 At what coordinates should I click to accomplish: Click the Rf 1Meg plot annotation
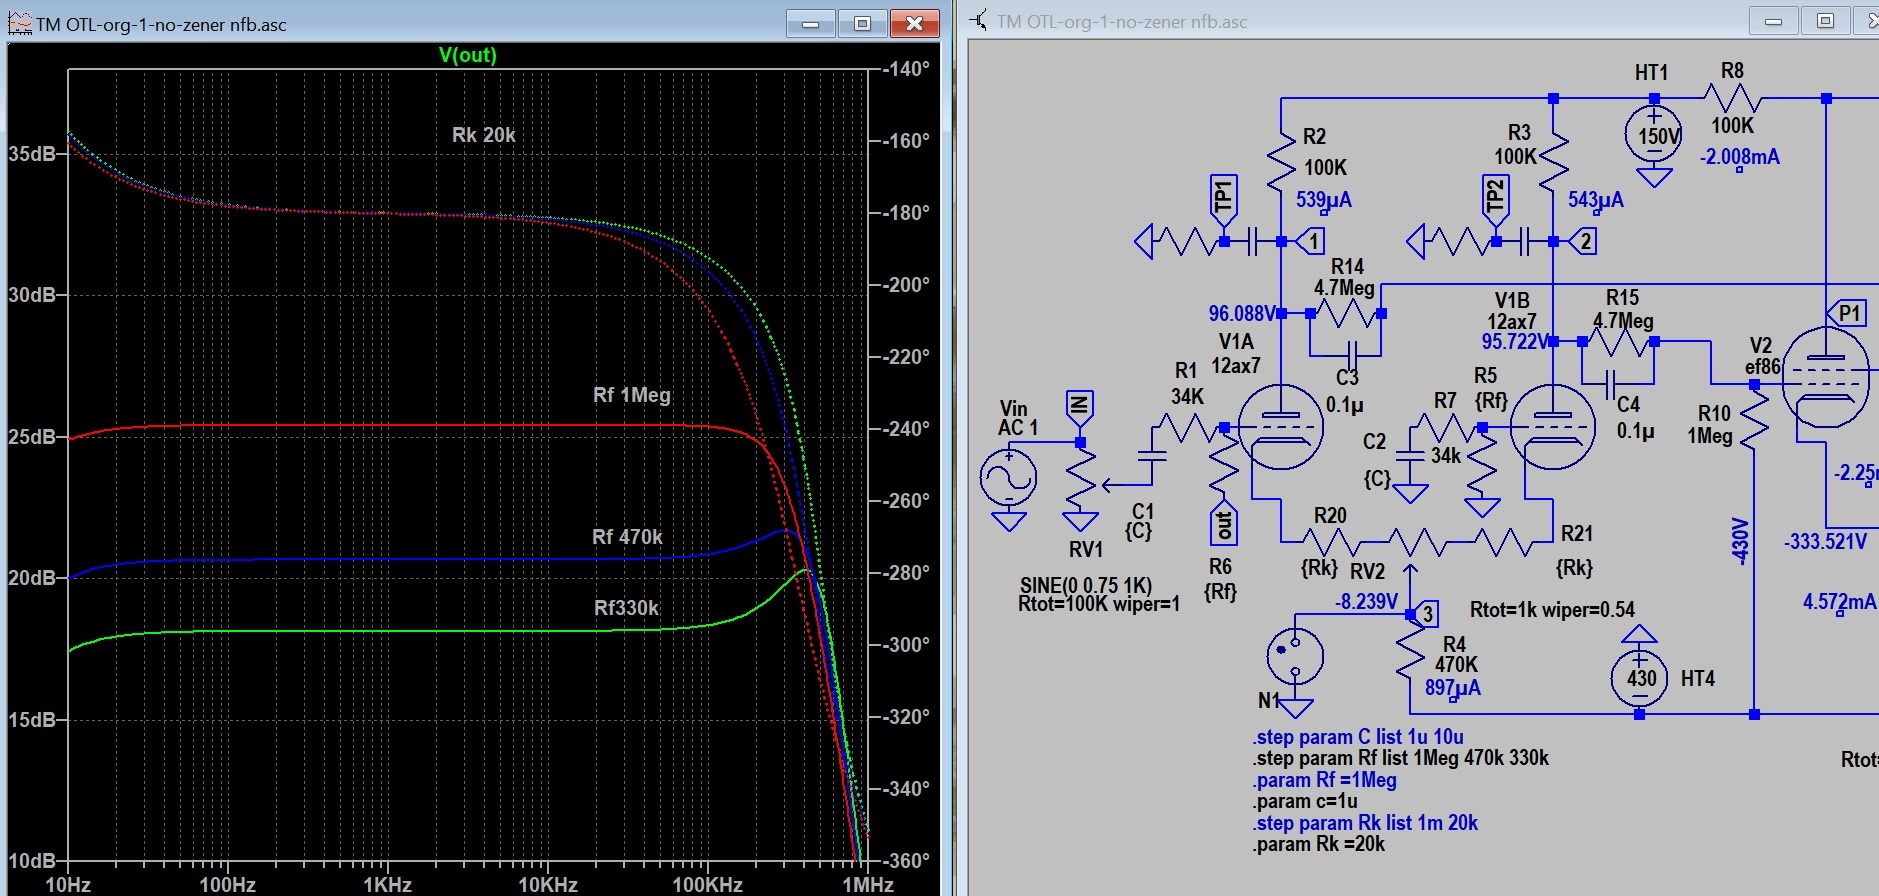pyautogui.click(x=632, y=395)
